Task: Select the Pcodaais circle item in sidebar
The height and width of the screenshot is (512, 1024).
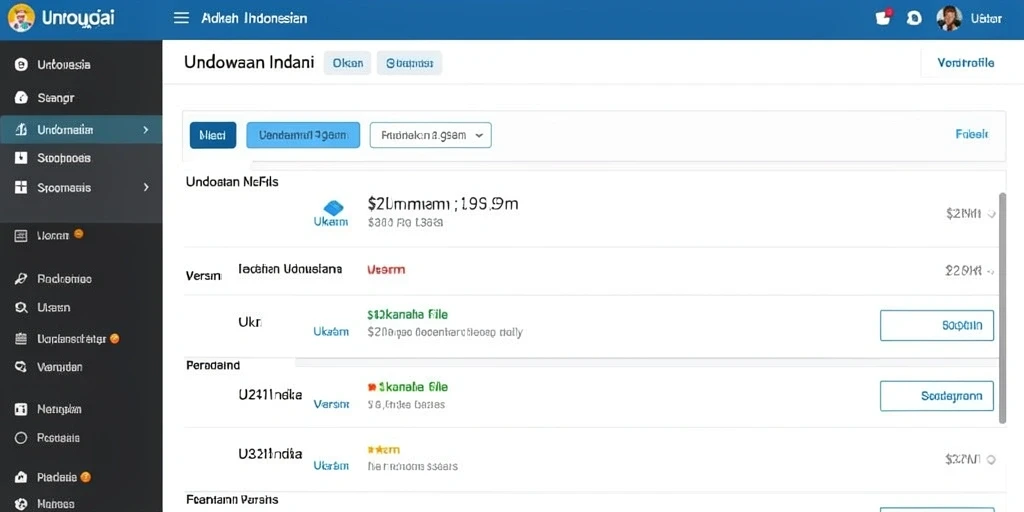Action: point(21,438)
